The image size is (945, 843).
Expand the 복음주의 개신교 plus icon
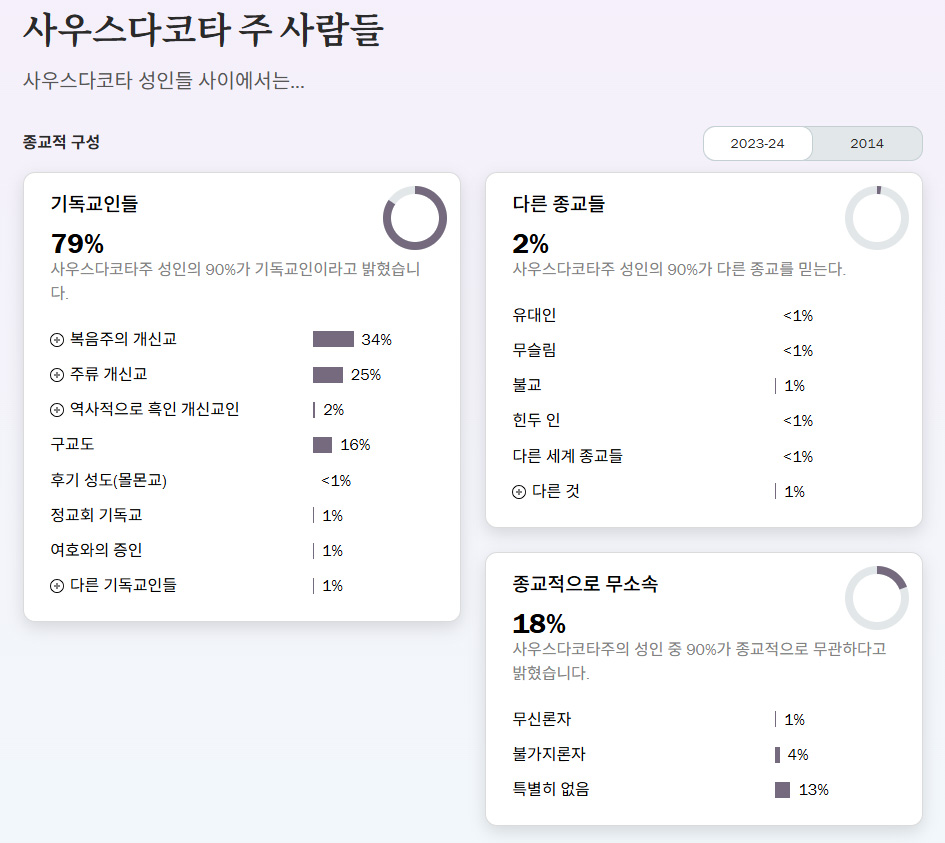57,340
